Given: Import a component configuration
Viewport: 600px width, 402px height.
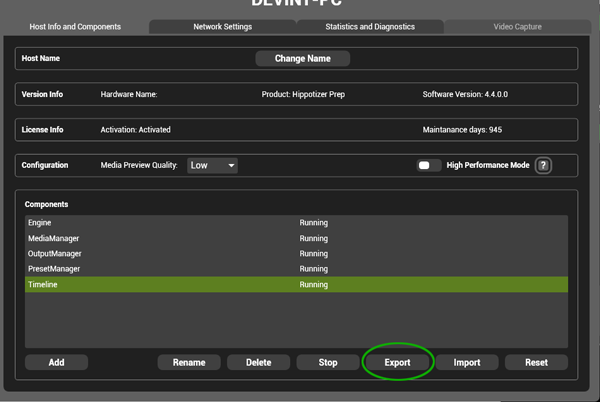Looking at the screenshot, I should coord(467,362).
